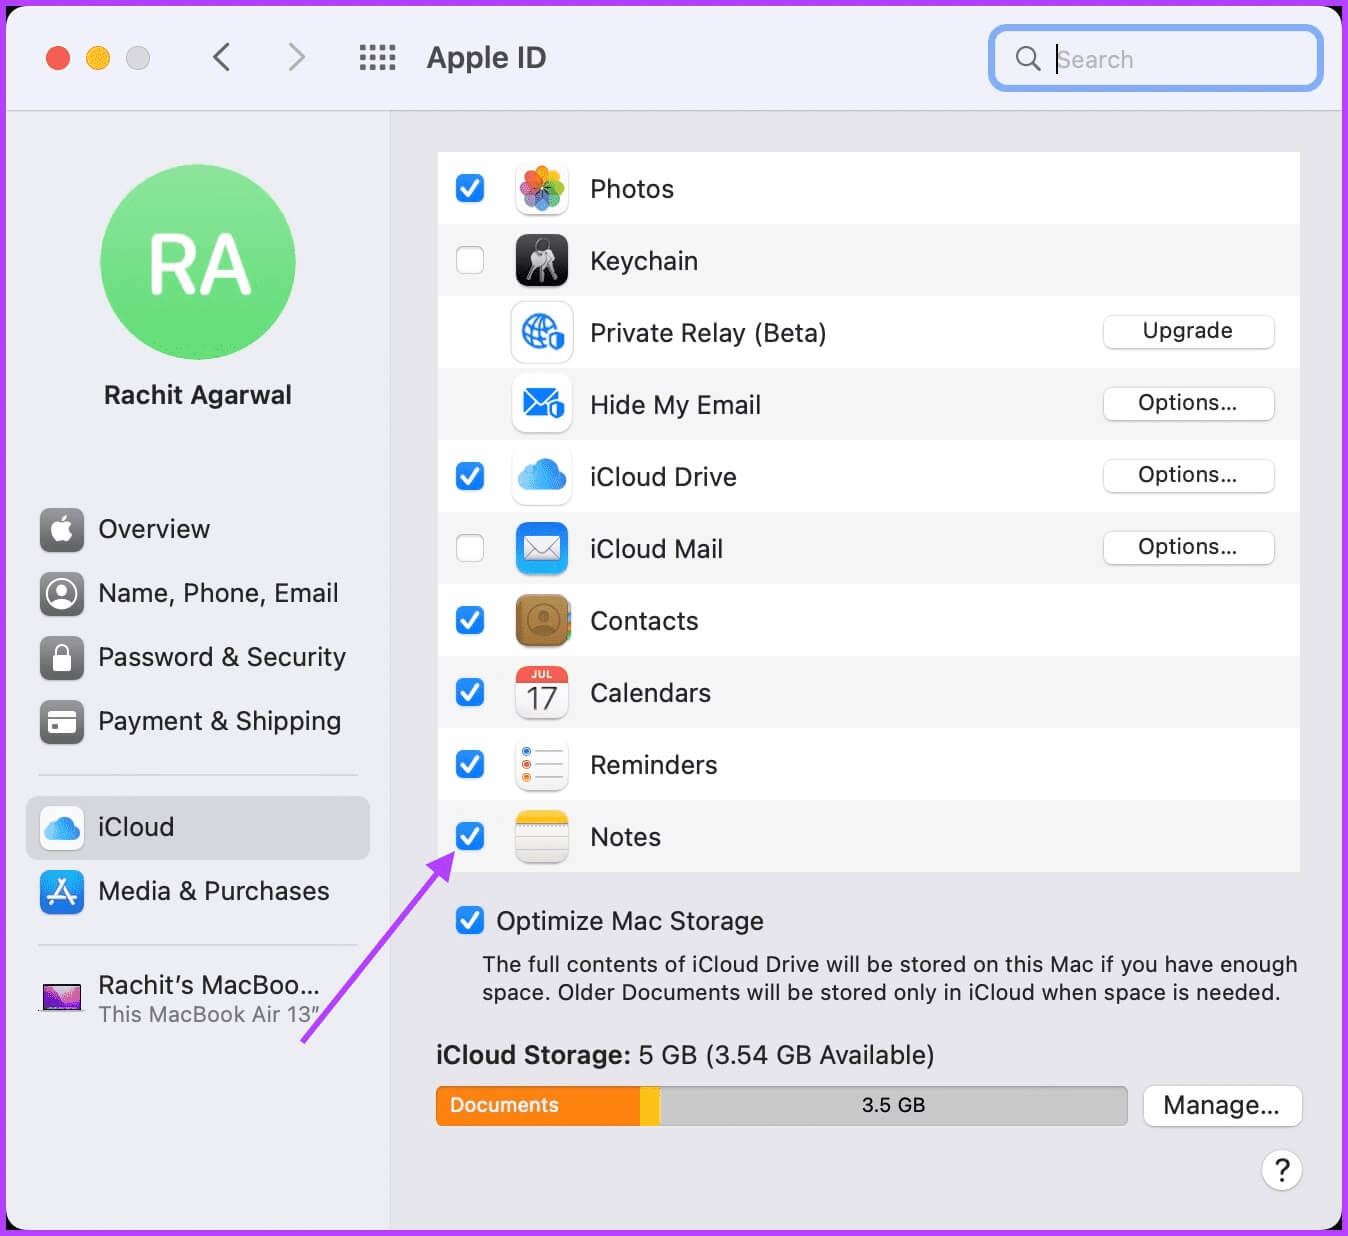Click the orange Documents storage segment
The image size is (1348, 1236).
pos(538,1106)
